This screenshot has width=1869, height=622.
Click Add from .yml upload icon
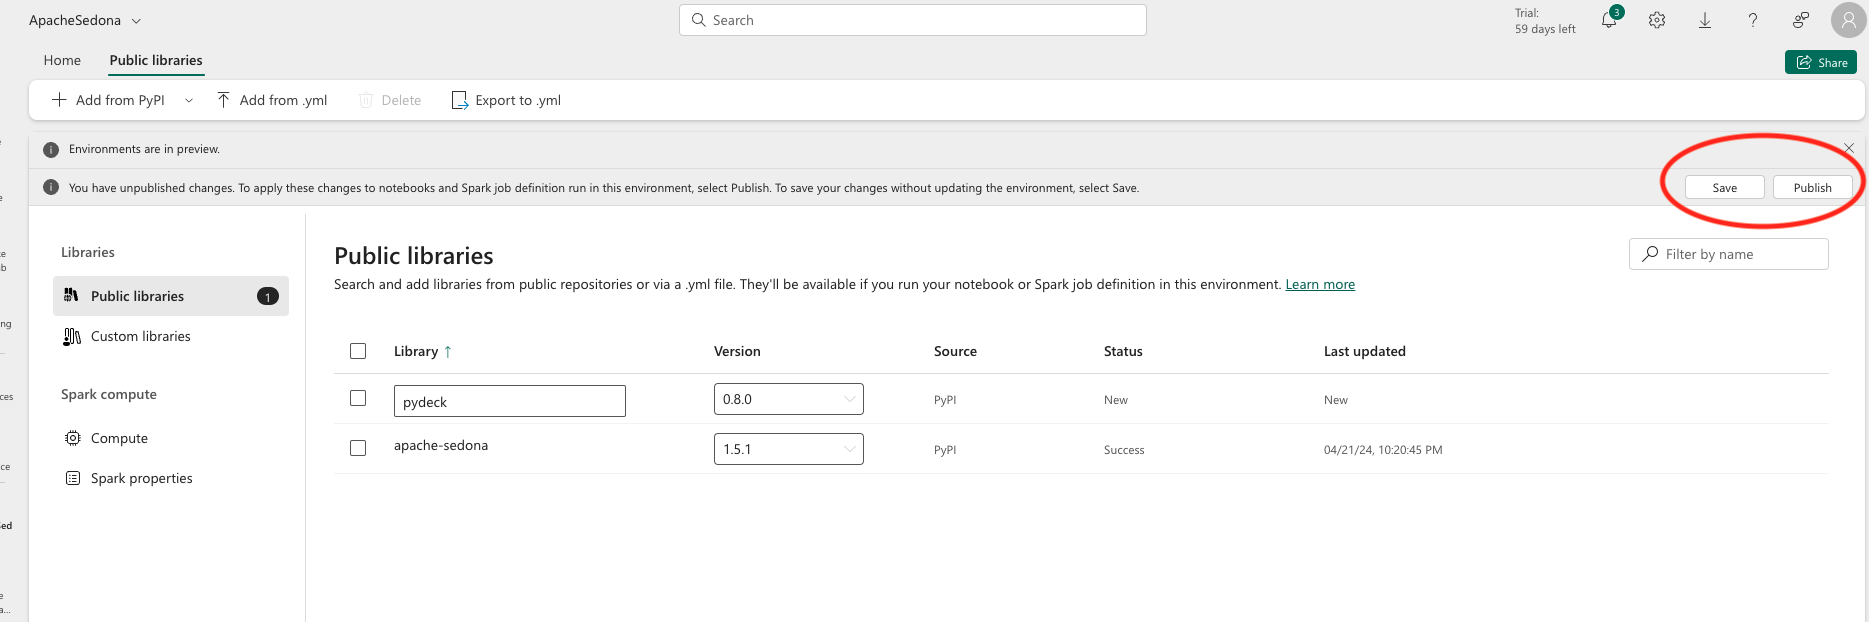pyautogui.click(x=224, y=100)
